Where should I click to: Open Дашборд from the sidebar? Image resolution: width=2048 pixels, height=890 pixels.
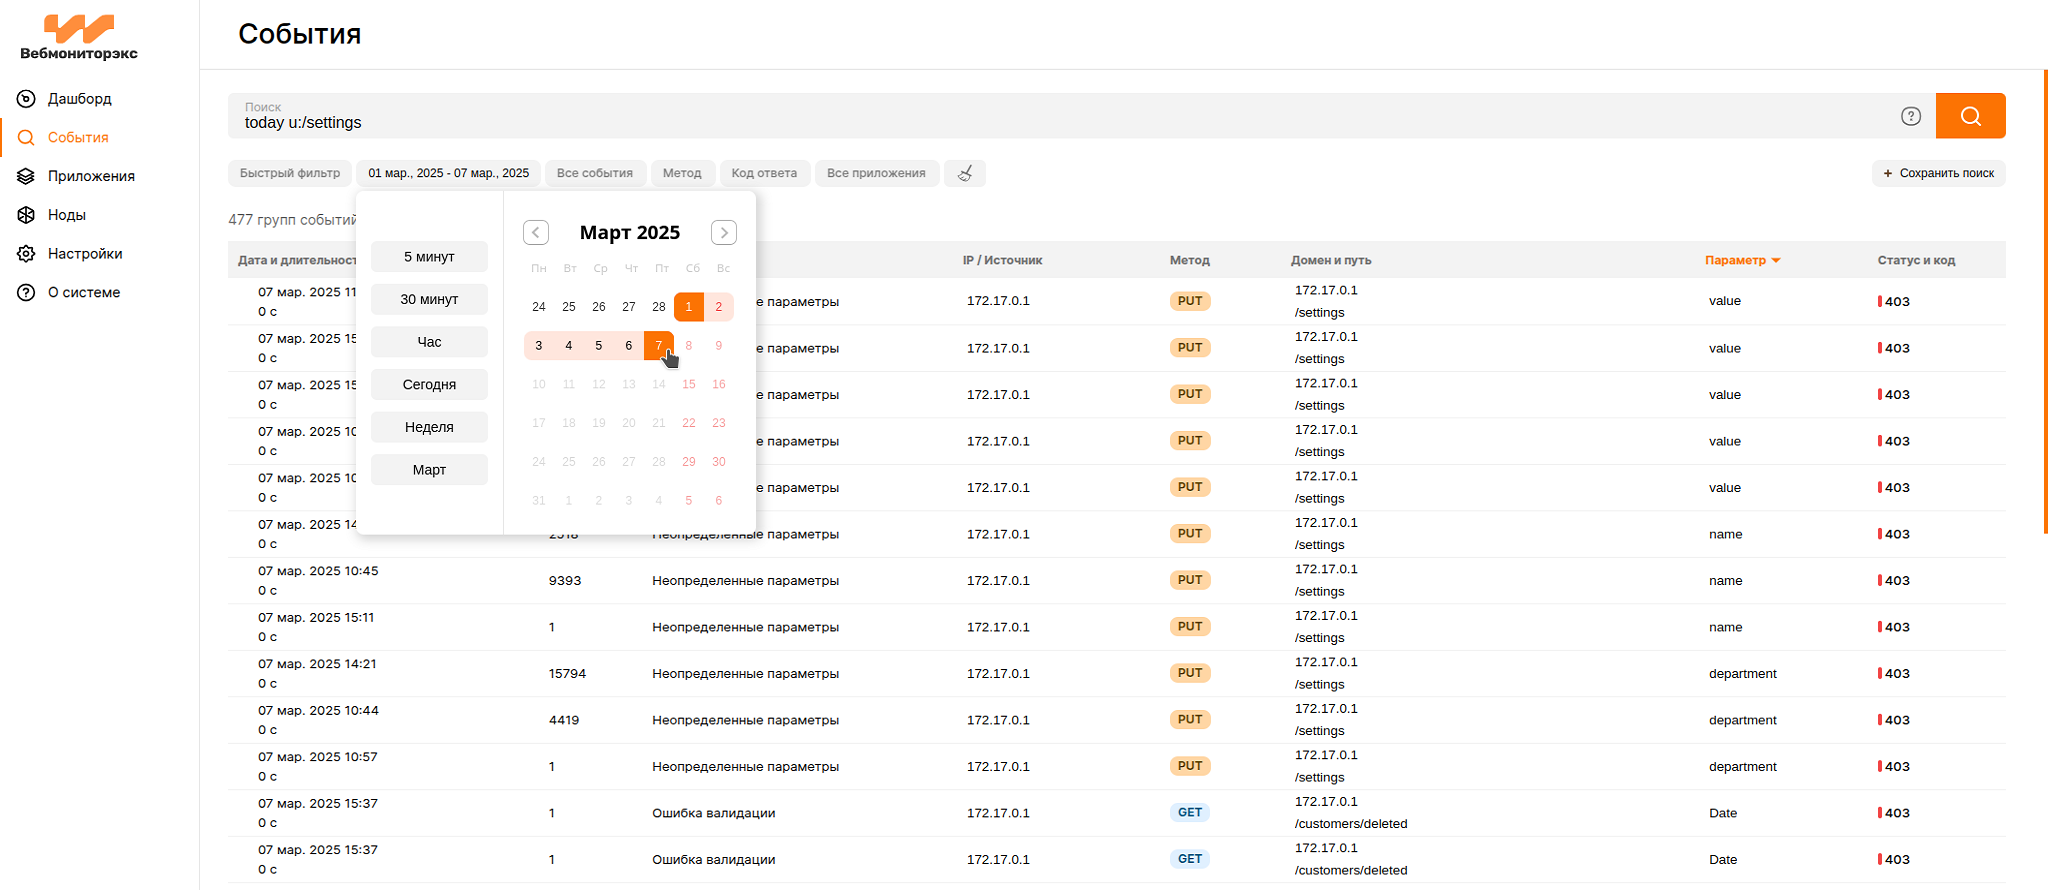tap(79, 99)
